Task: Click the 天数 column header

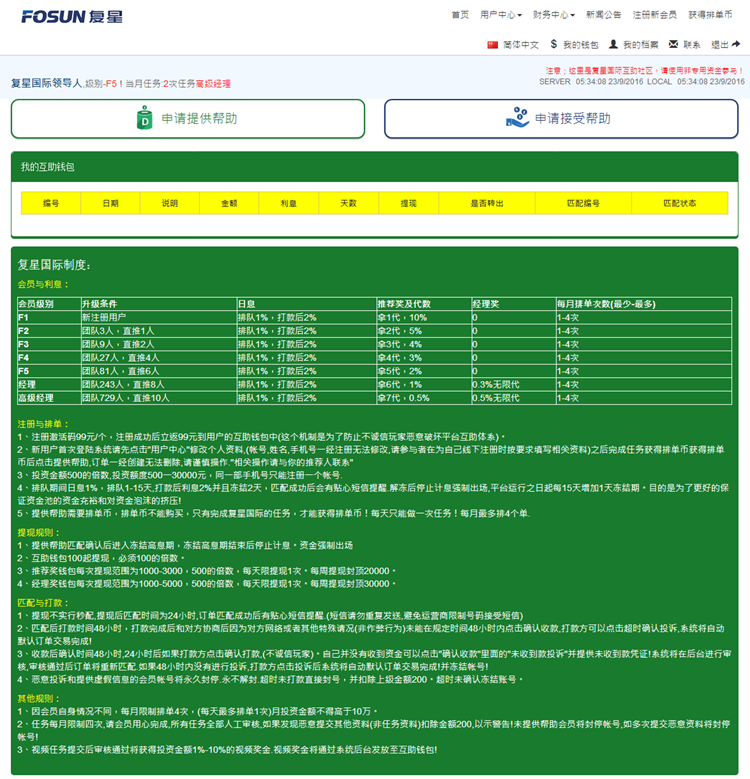Action: [x=349, y=203]
